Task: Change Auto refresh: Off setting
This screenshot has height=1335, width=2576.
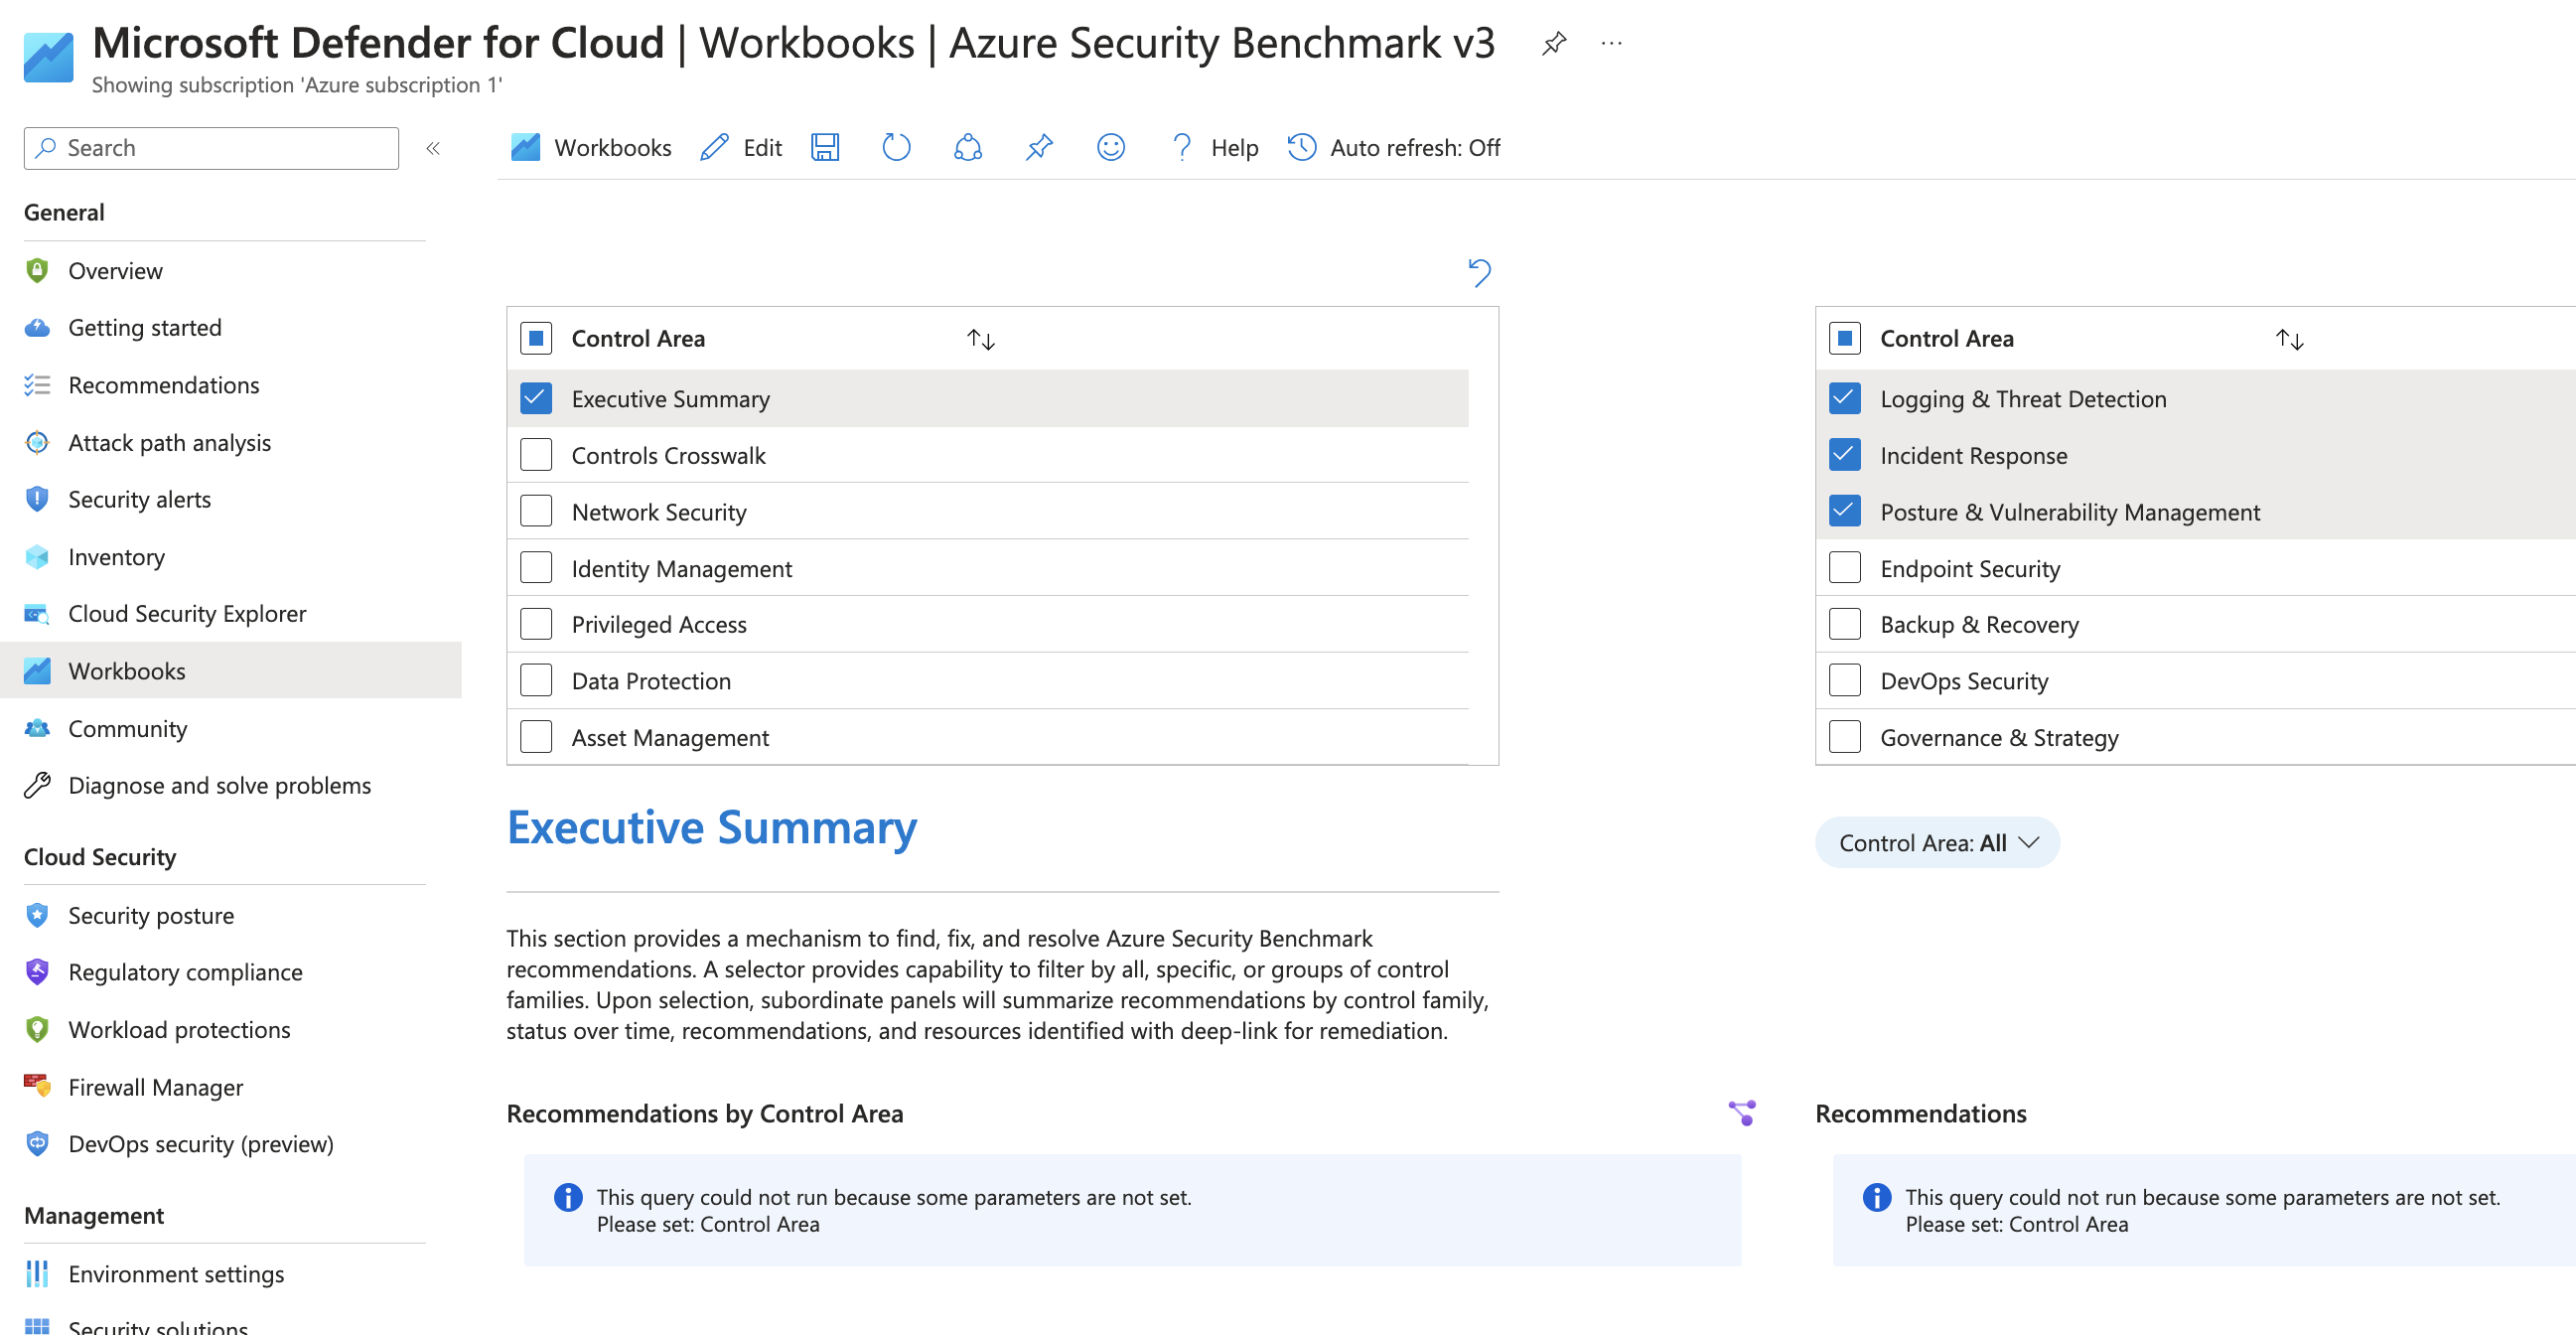Action: (1394, 148)
